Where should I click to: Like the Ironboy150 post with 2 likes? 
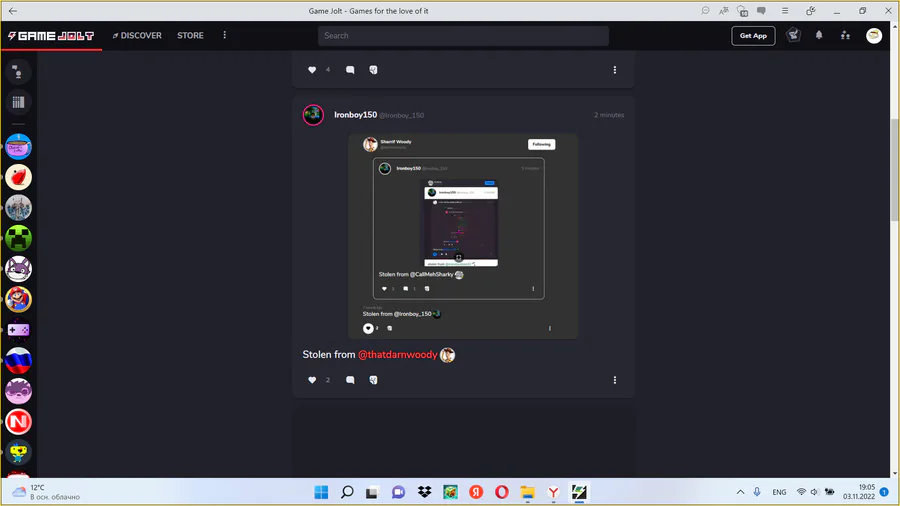click(x=312, y=380)
